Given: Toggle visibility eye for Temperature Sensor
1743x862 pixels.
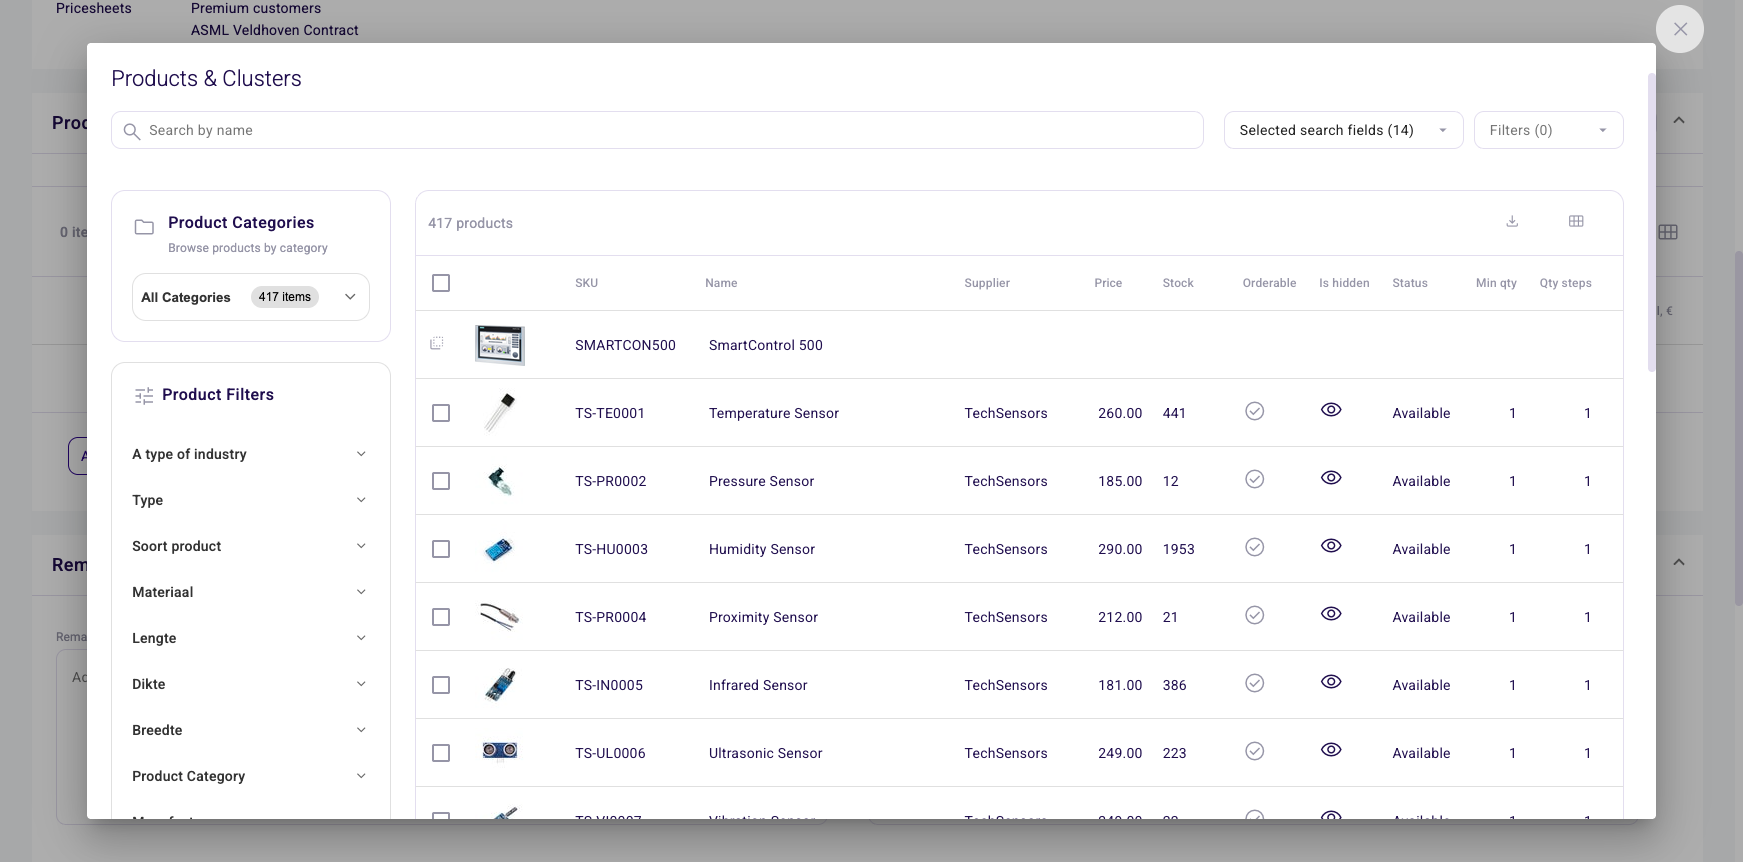Looking at the screenshot, I should click(x=1331, y=410).
